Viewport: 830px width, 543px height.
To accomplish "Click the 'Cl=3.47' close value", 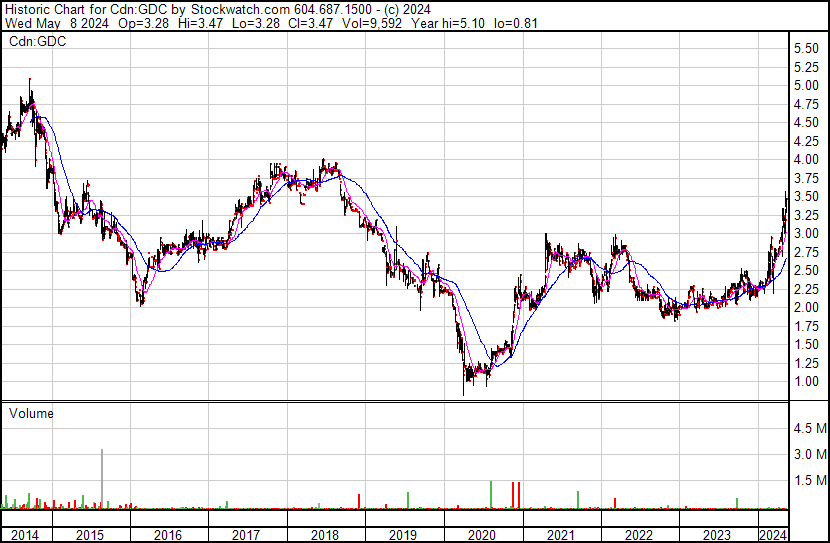I will coord(311,23).
